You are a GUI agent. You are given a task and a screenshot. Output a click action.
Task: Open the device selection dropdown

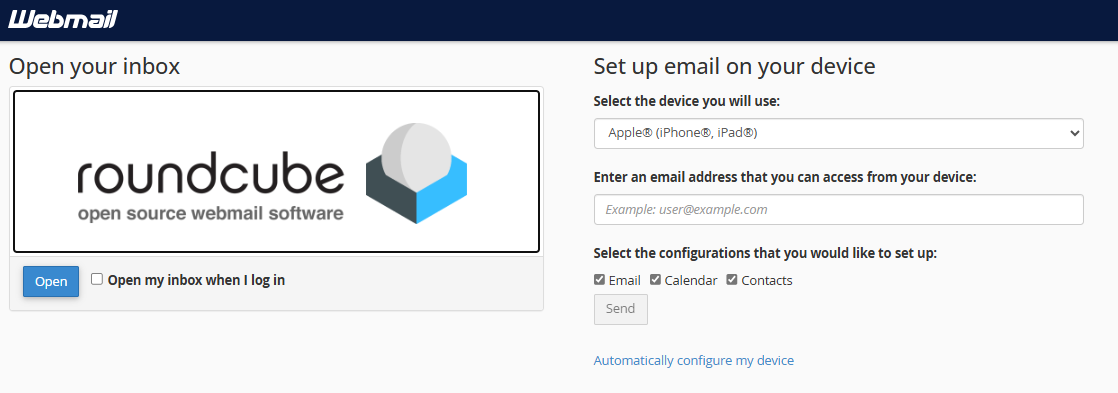(838, 133)
